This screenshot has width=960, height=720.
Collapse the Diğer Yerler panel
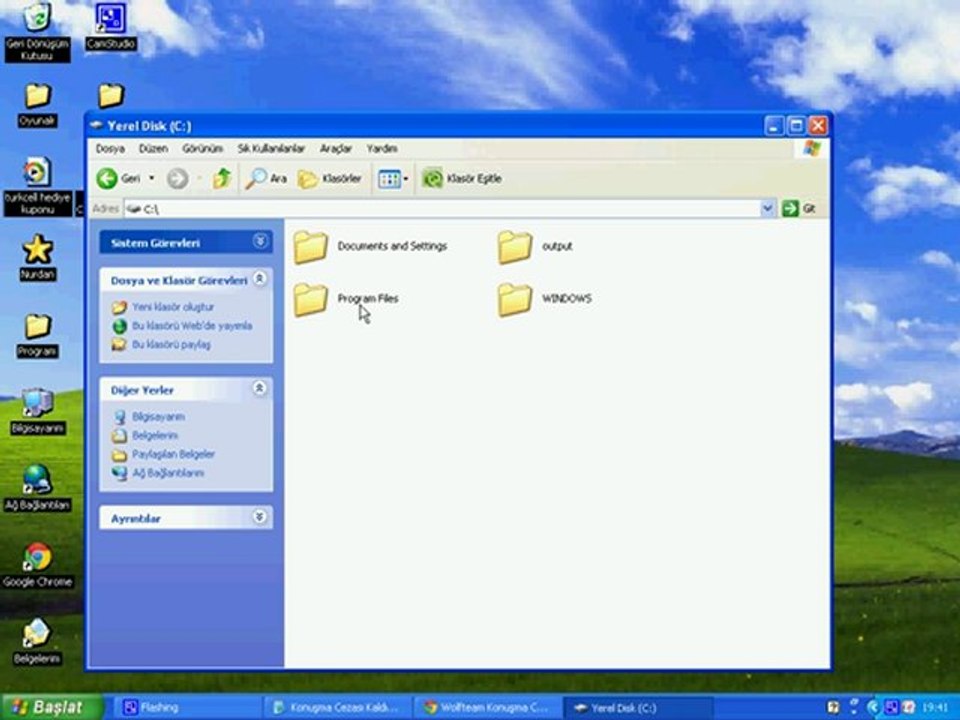click(x=260, y=388)
